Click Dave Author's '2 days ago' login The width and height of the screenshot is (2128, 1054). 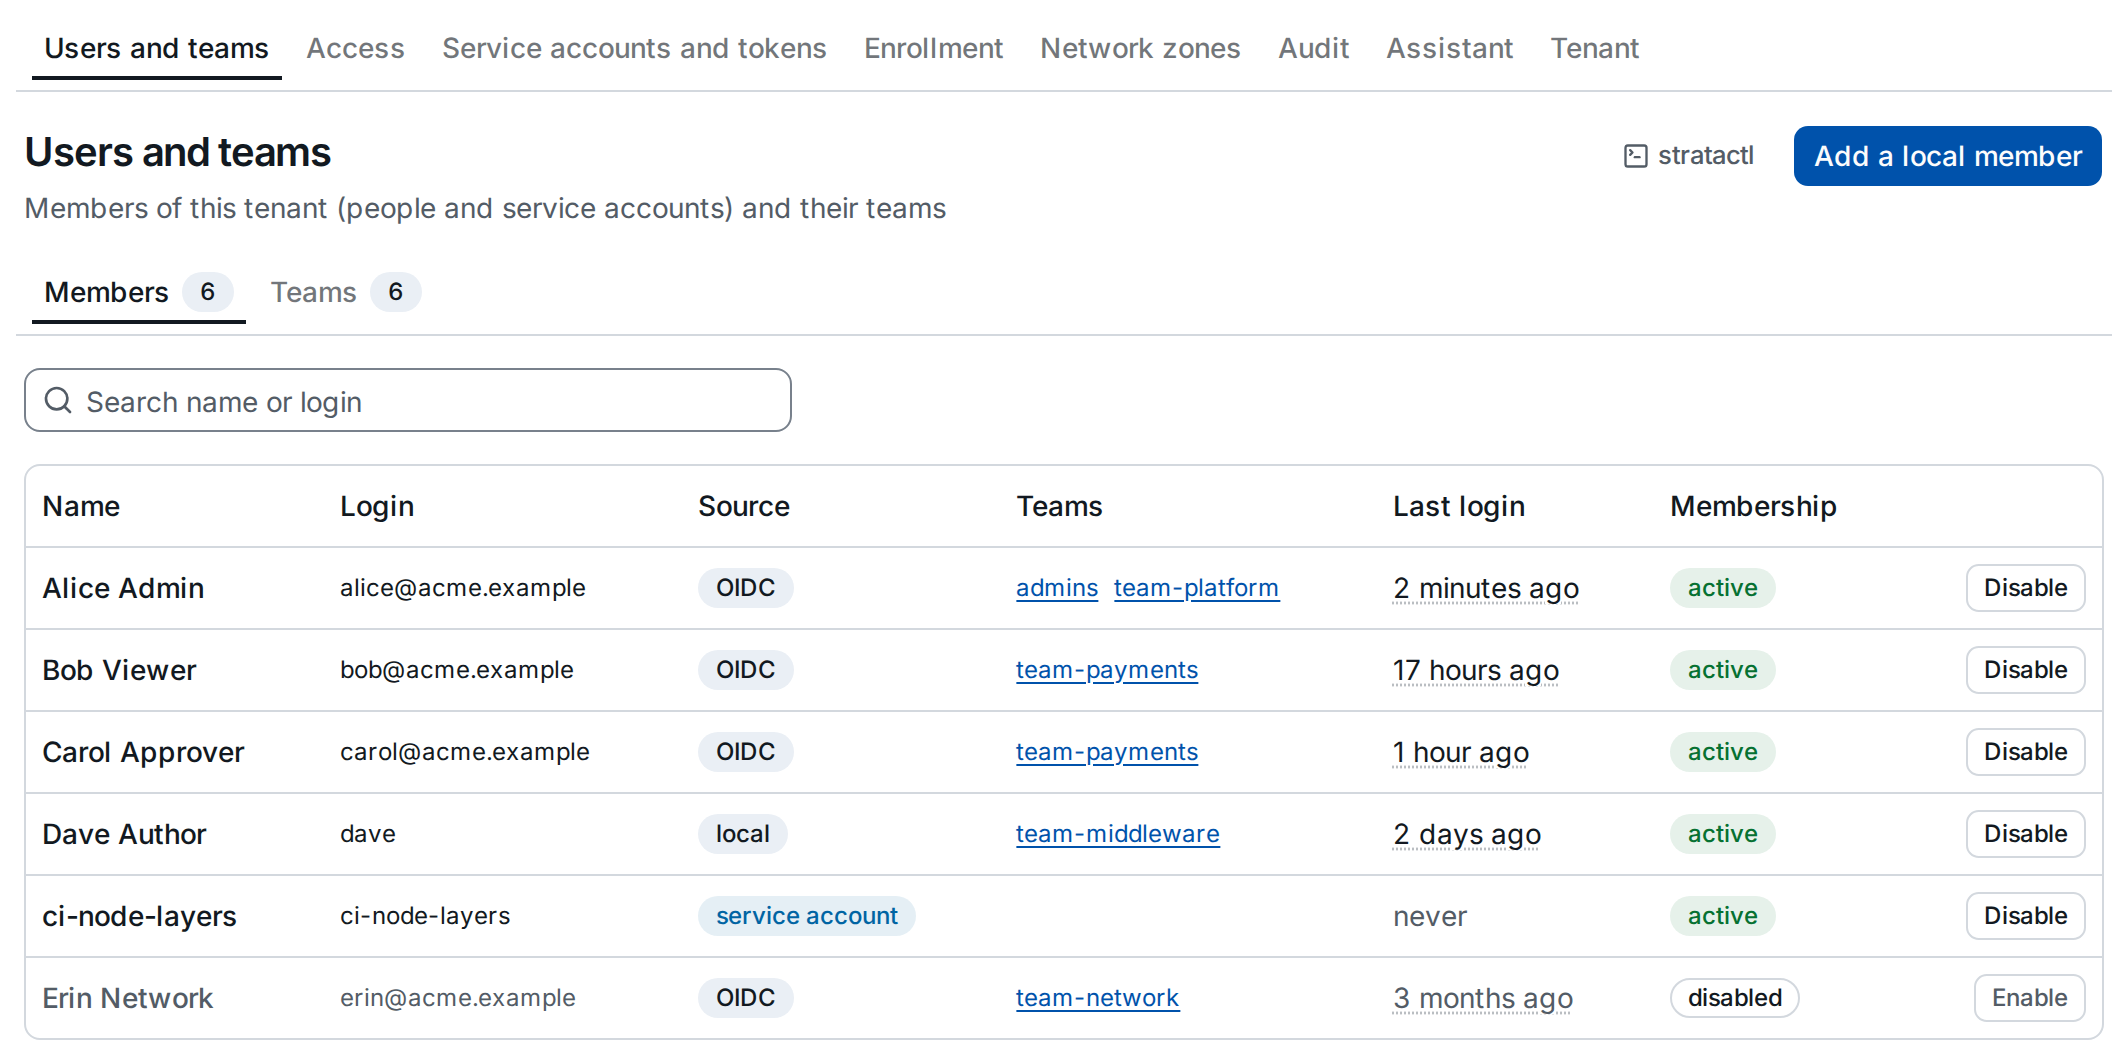point(1467,834)
